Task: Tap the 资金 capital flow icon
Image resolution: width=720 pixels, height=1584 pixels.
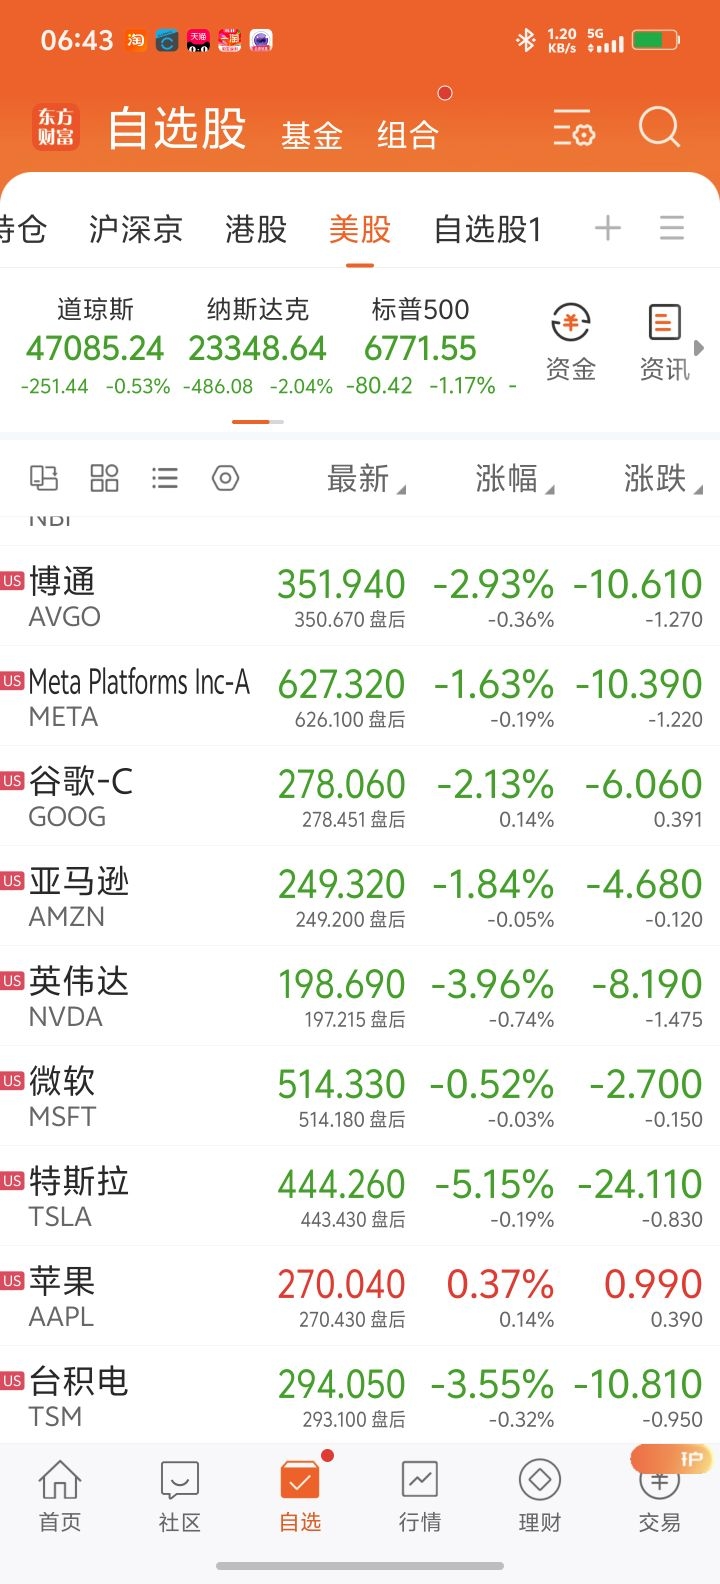Action: [x=571, y=342]
